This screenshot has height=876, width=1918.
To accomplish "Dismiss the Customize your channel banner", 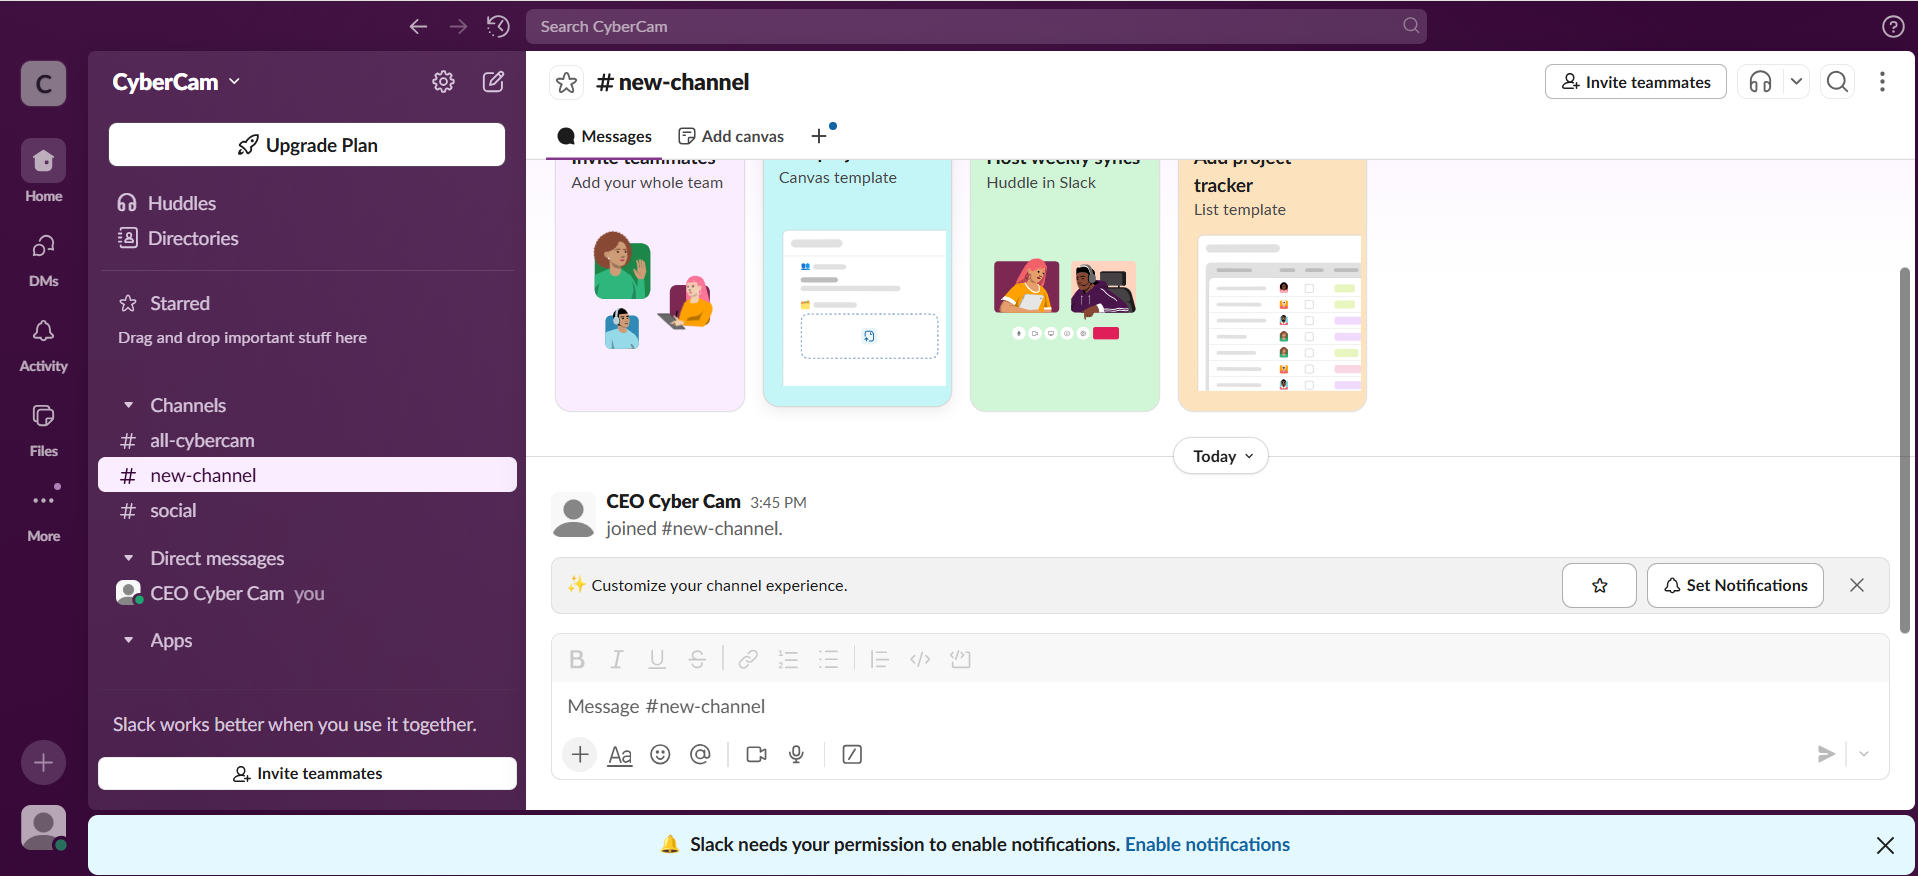I will (x=1857, y=585).
